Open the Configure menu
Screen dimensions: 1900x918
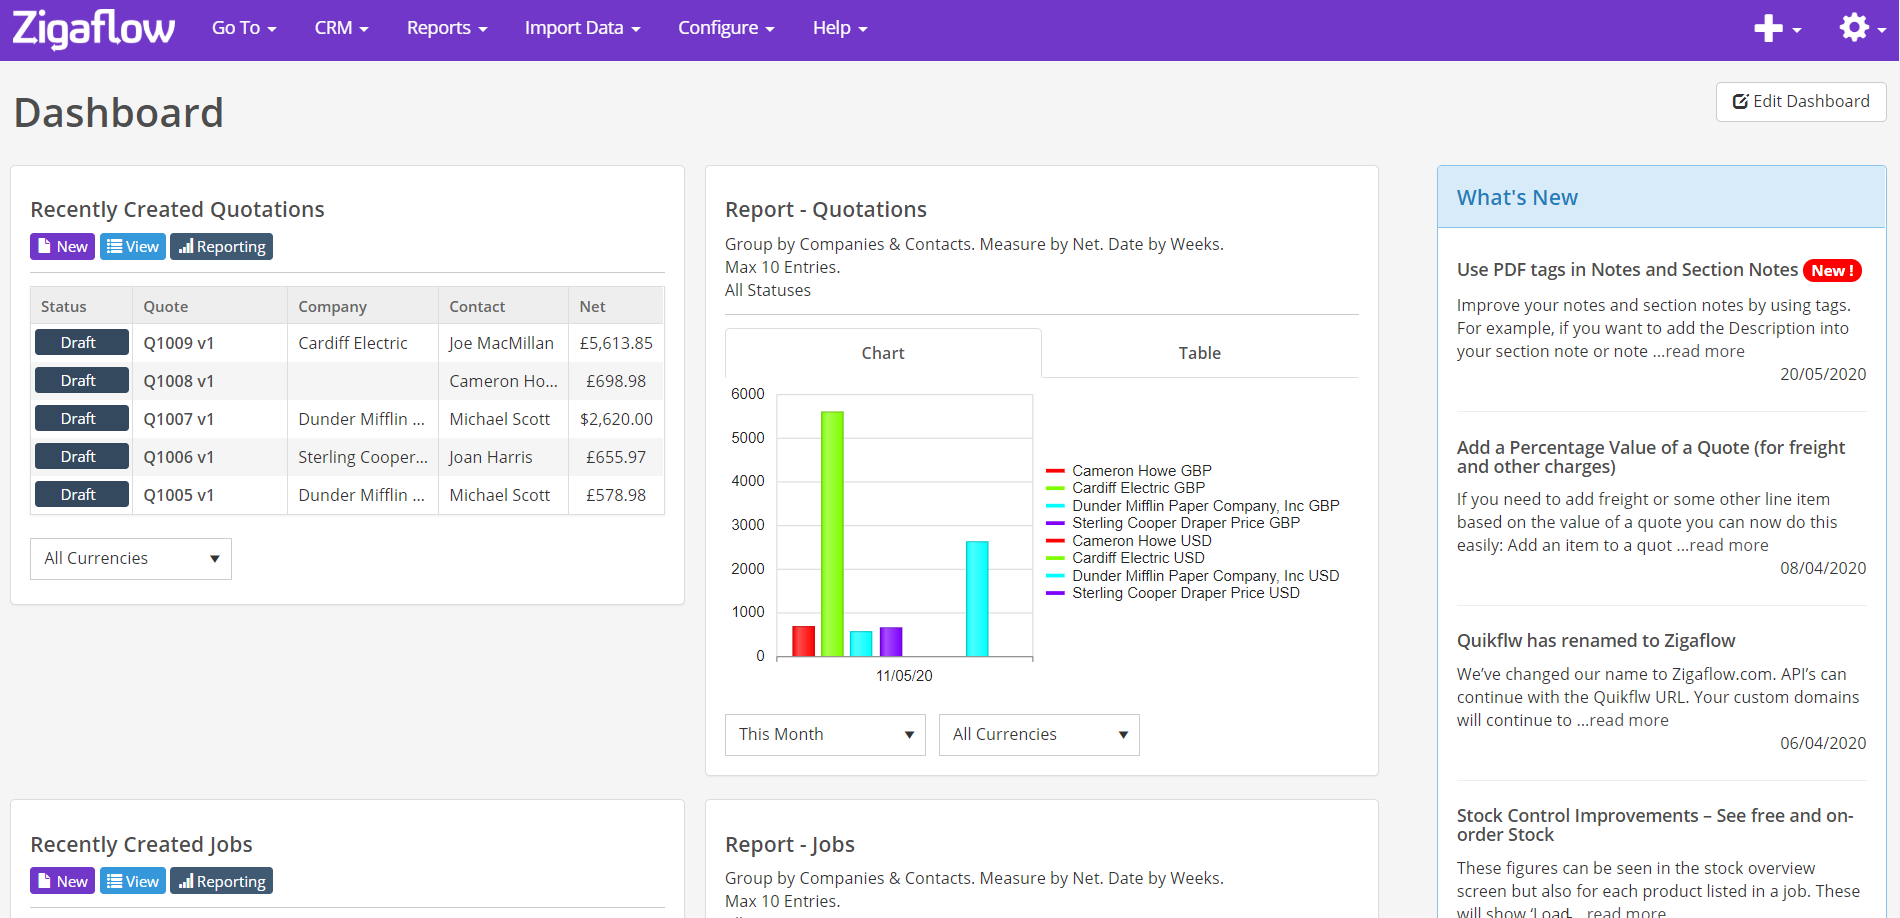pos(726,28)
